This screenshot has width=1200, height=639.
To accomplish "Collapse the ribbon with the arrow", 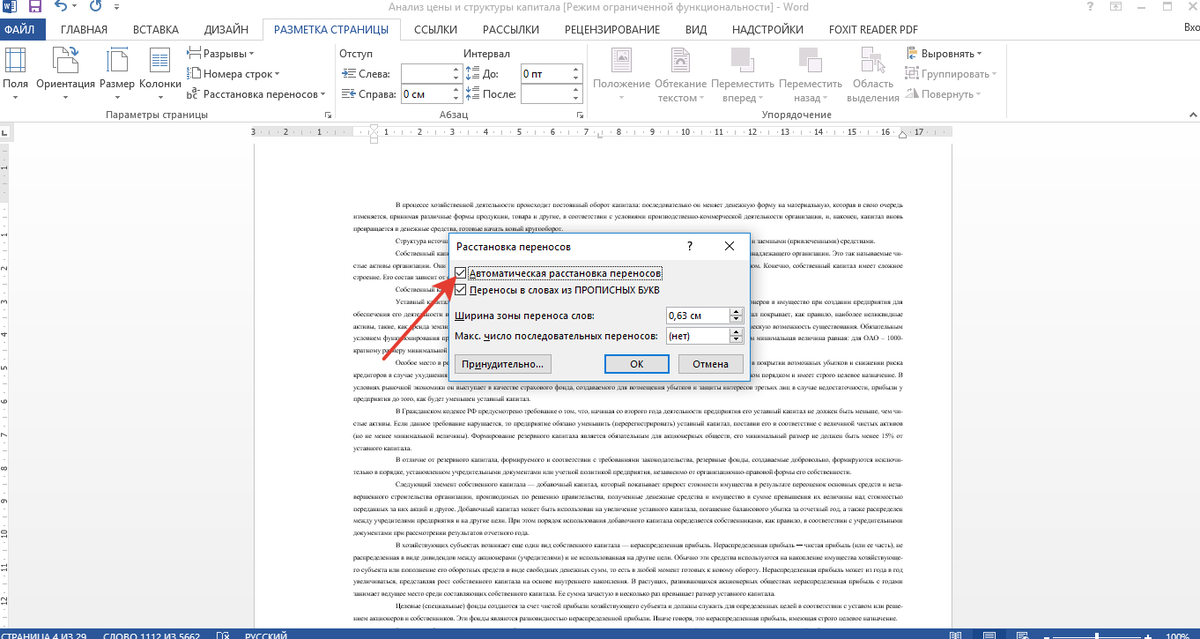I will coord(1191,116).
